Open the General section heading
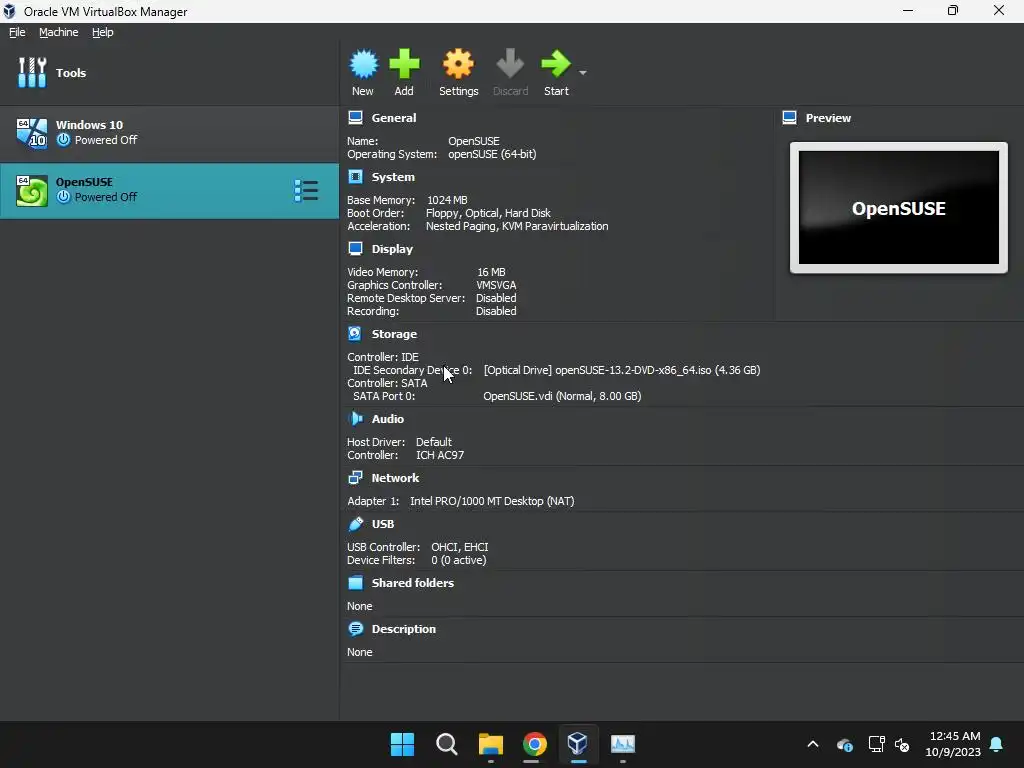The image size is (1024, 768). coord(394,118)
